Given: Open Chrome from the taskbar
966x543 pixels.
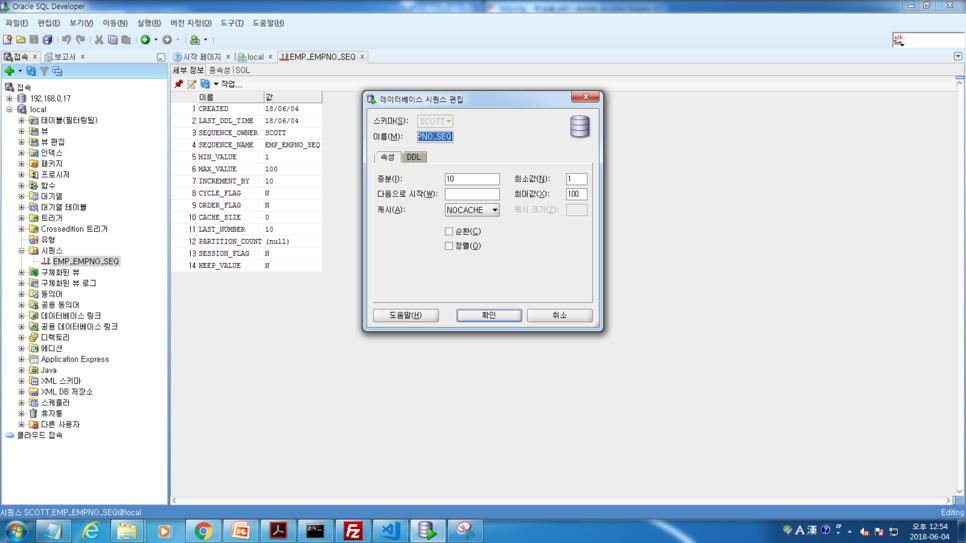Looking at the screenshot, I should point(203,531).
